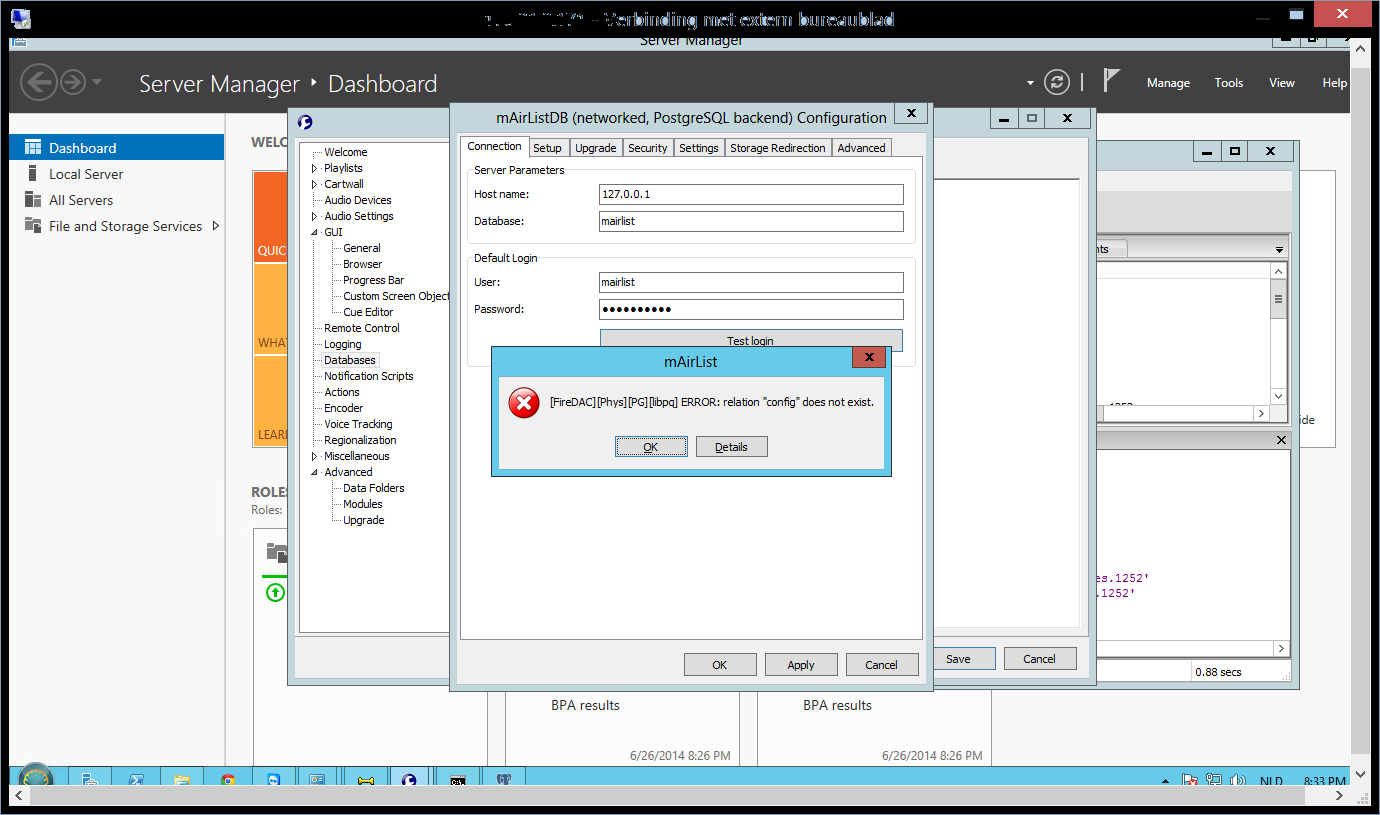This screenshot has height=815, width=1380.
Task: Switch to the Storage Redirection tab
Action: [778, 147]
